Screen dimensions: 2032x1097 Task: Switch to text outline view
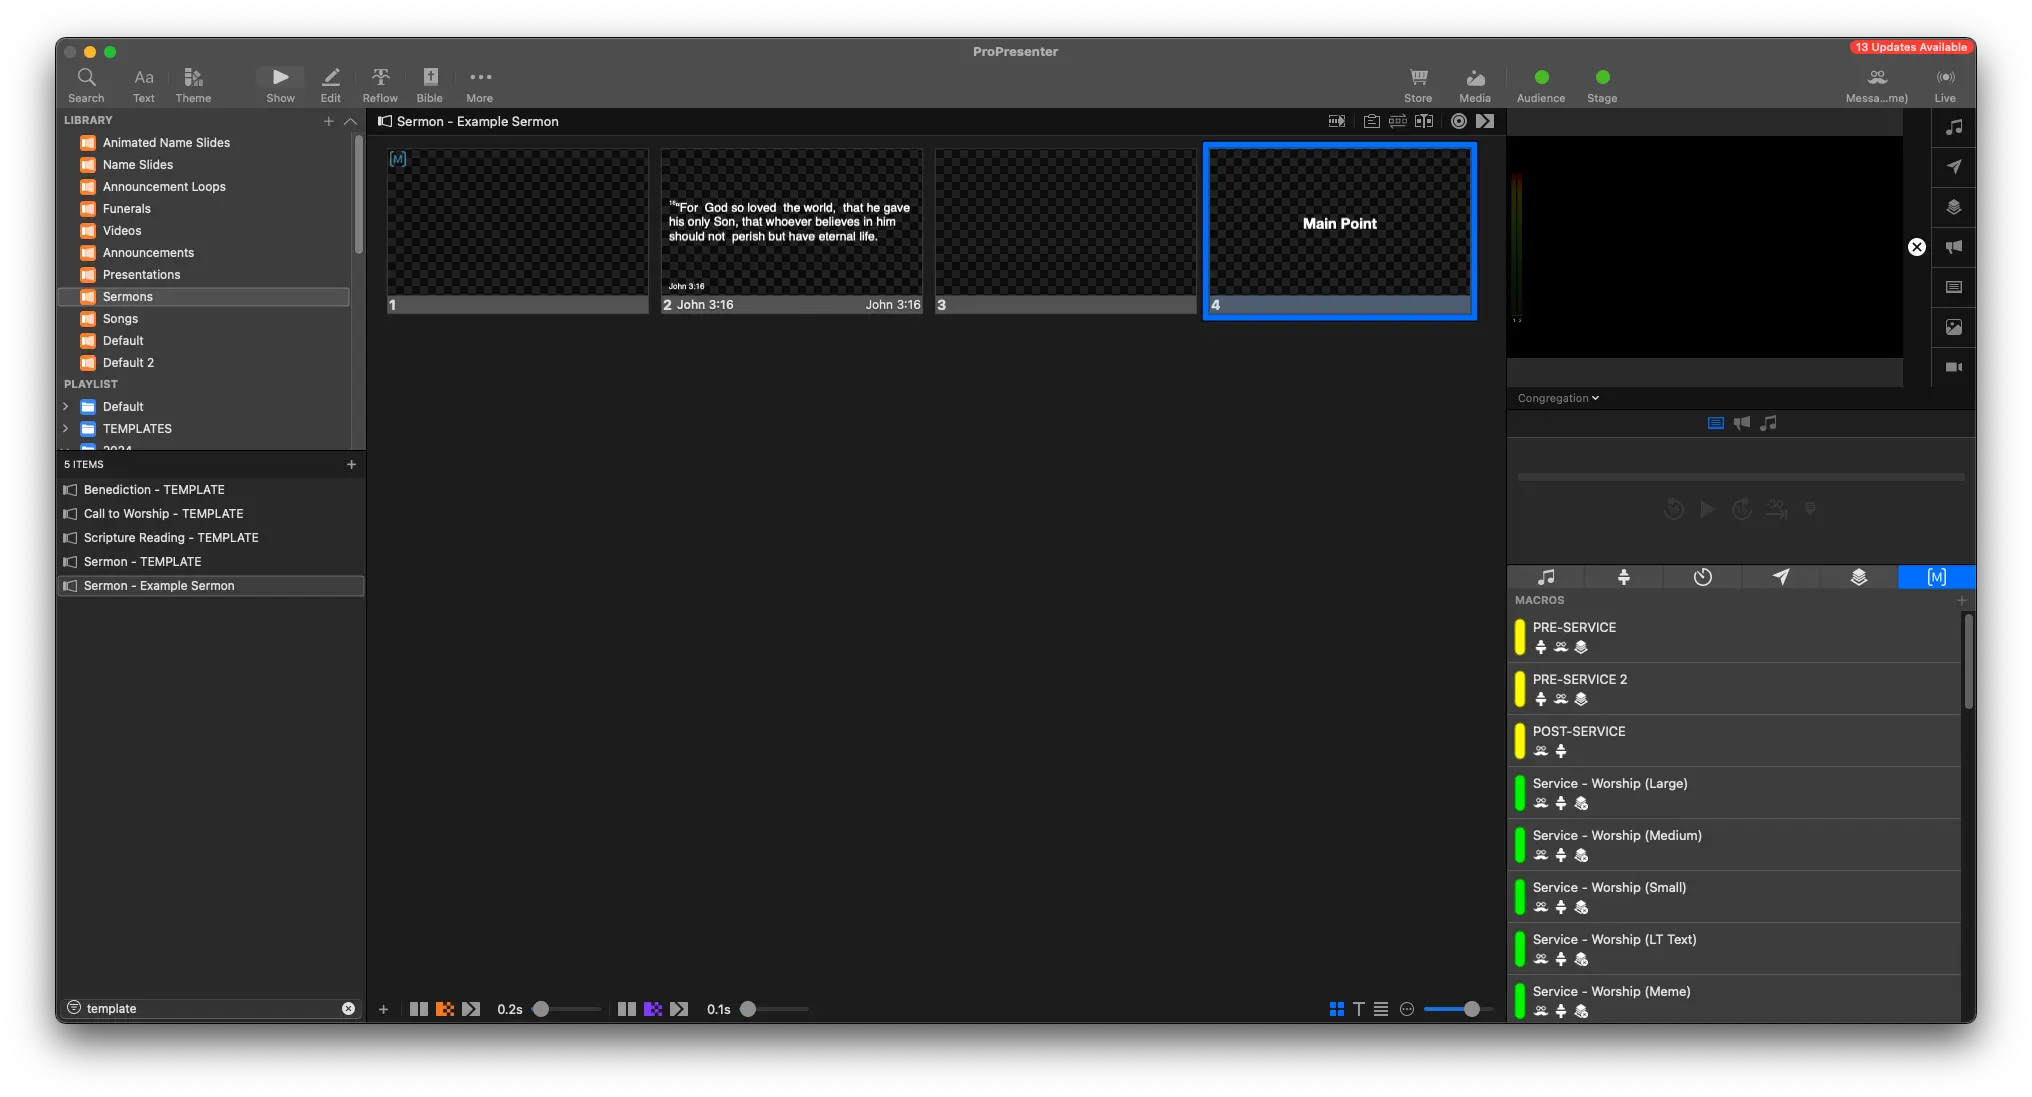pyautogui.click(x=1358, y=1009)
